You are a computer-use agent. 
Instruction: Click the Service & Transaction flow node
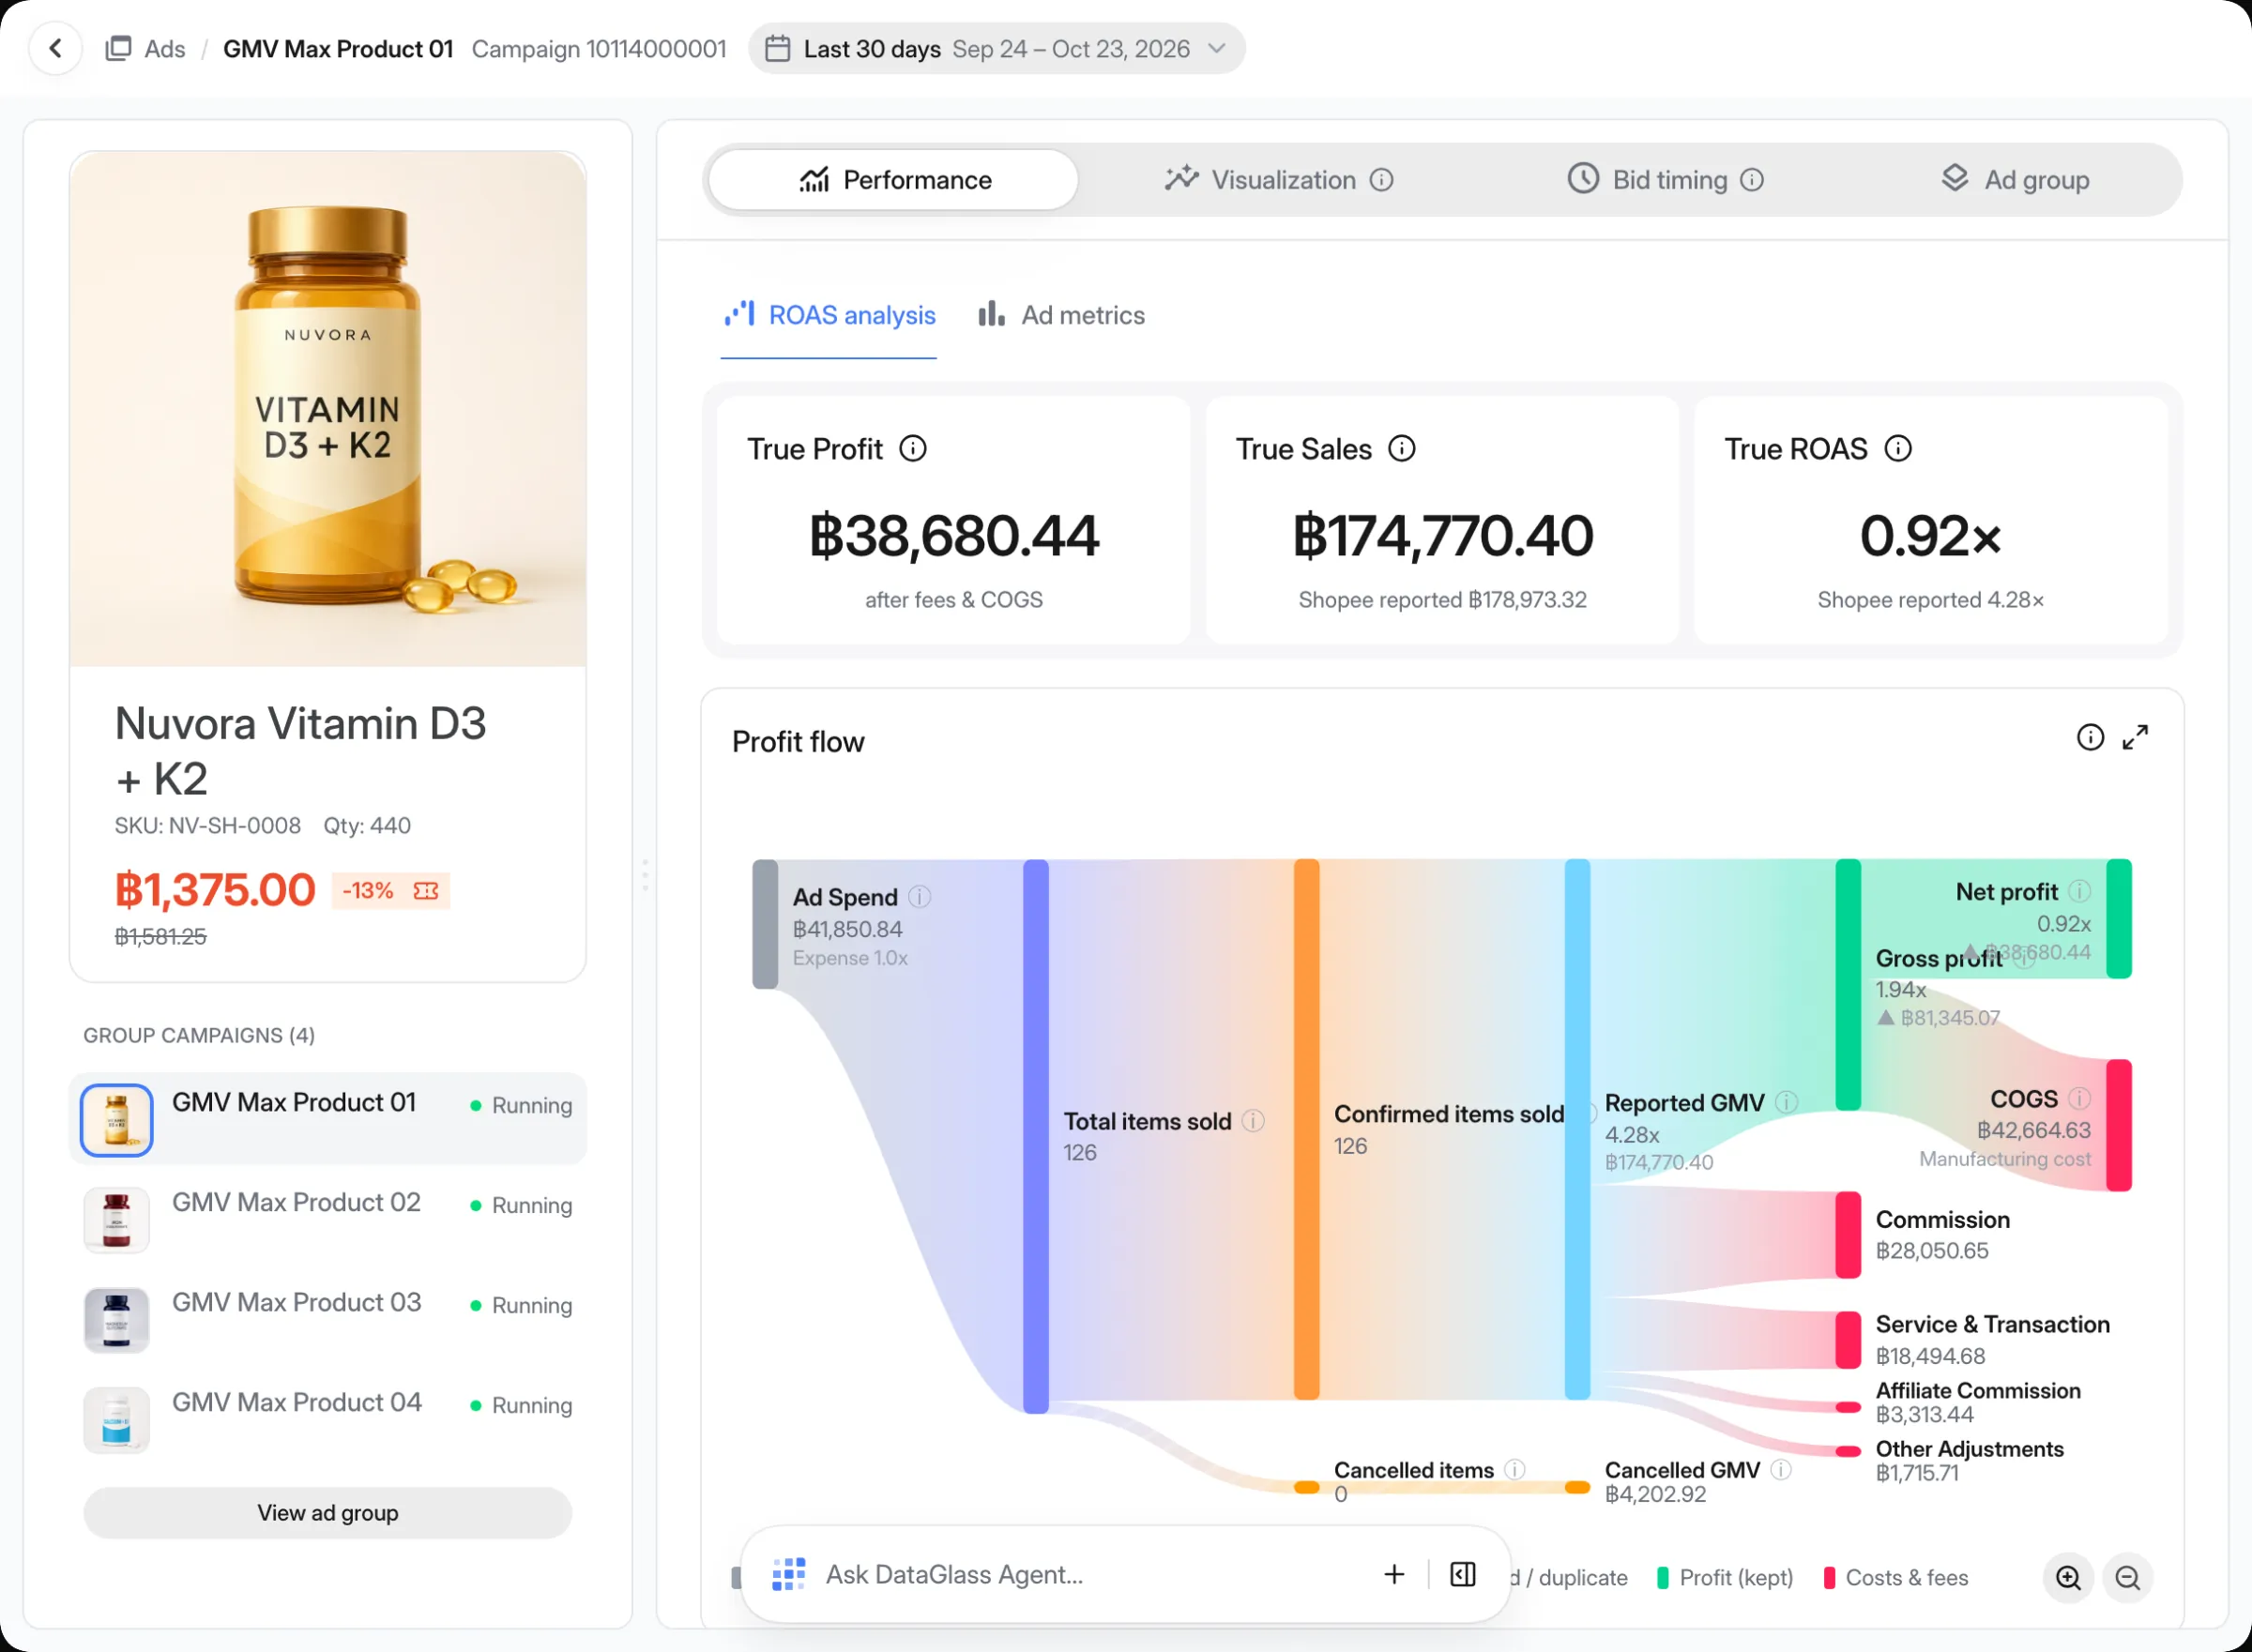click(x=1848, y=1340)
